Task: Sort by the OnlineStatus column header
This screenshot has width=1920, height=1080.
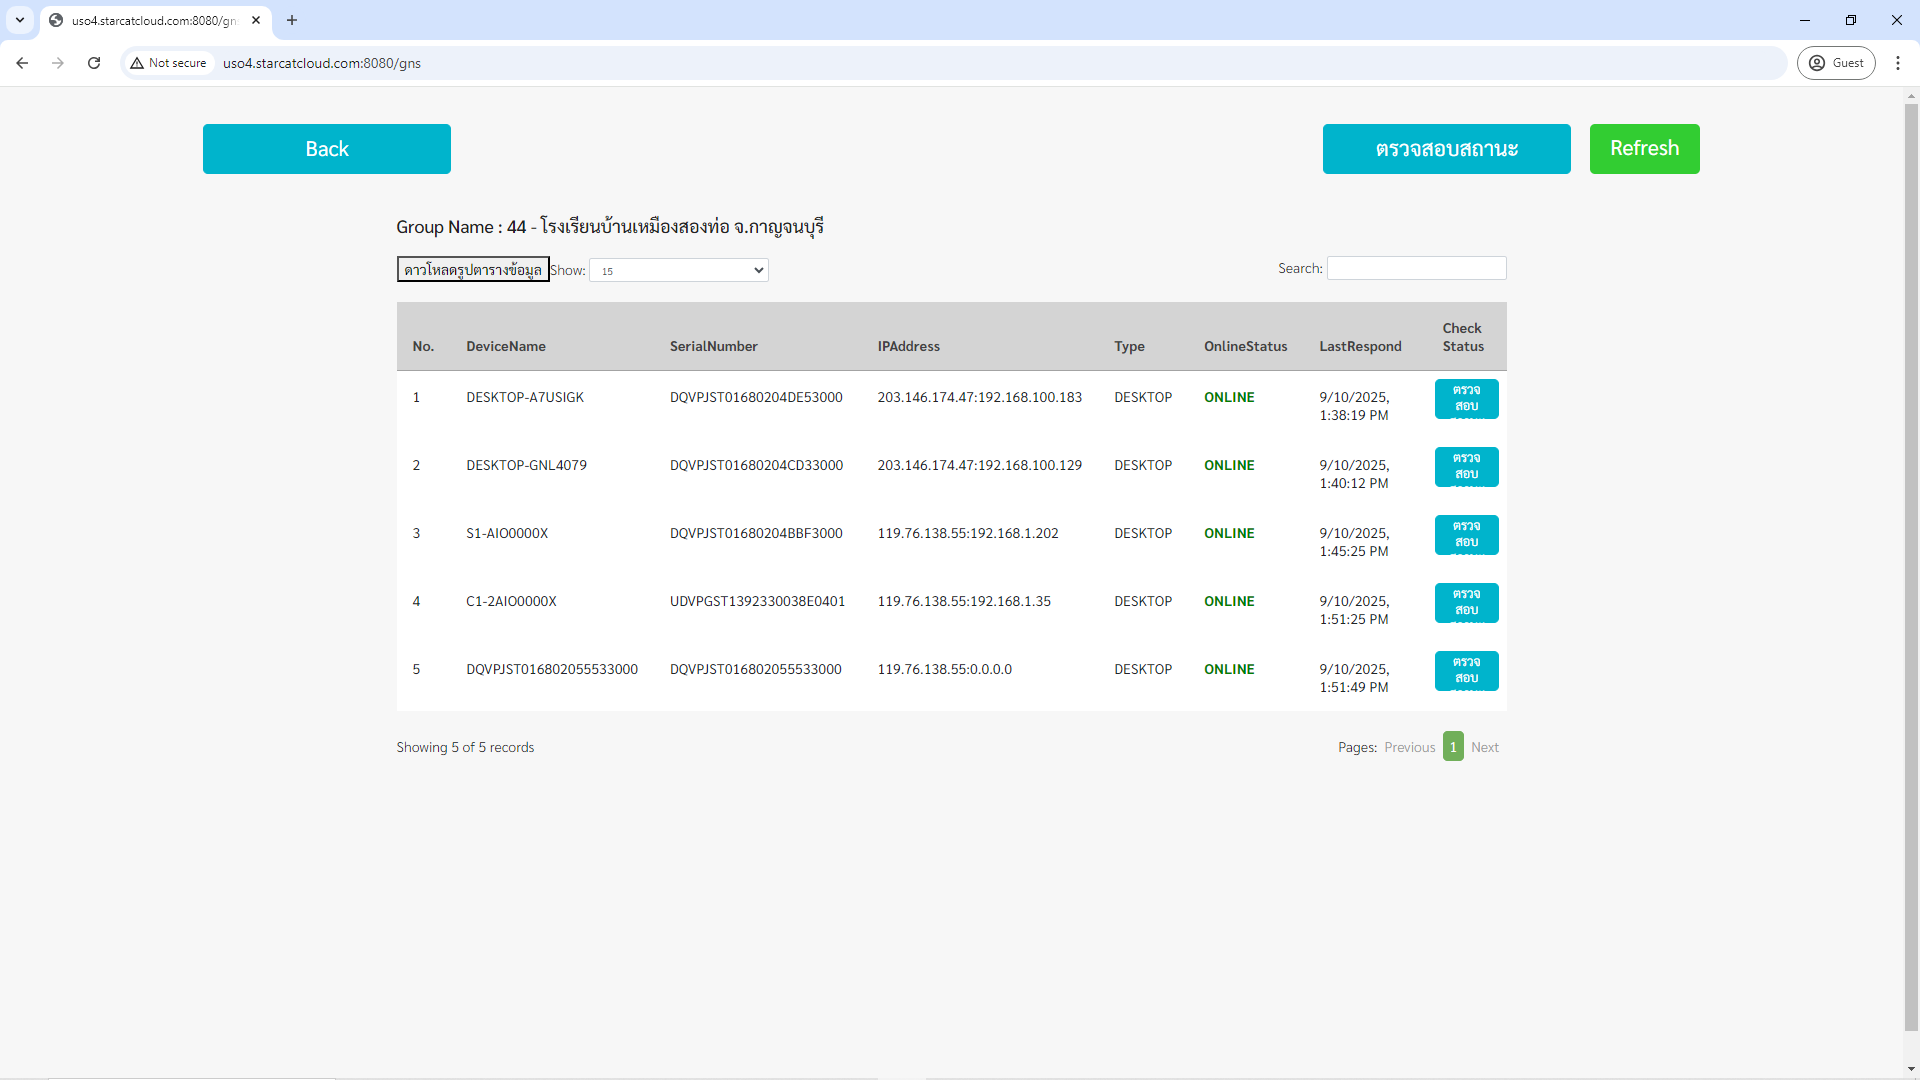Action: click(x=1245, y=346)
